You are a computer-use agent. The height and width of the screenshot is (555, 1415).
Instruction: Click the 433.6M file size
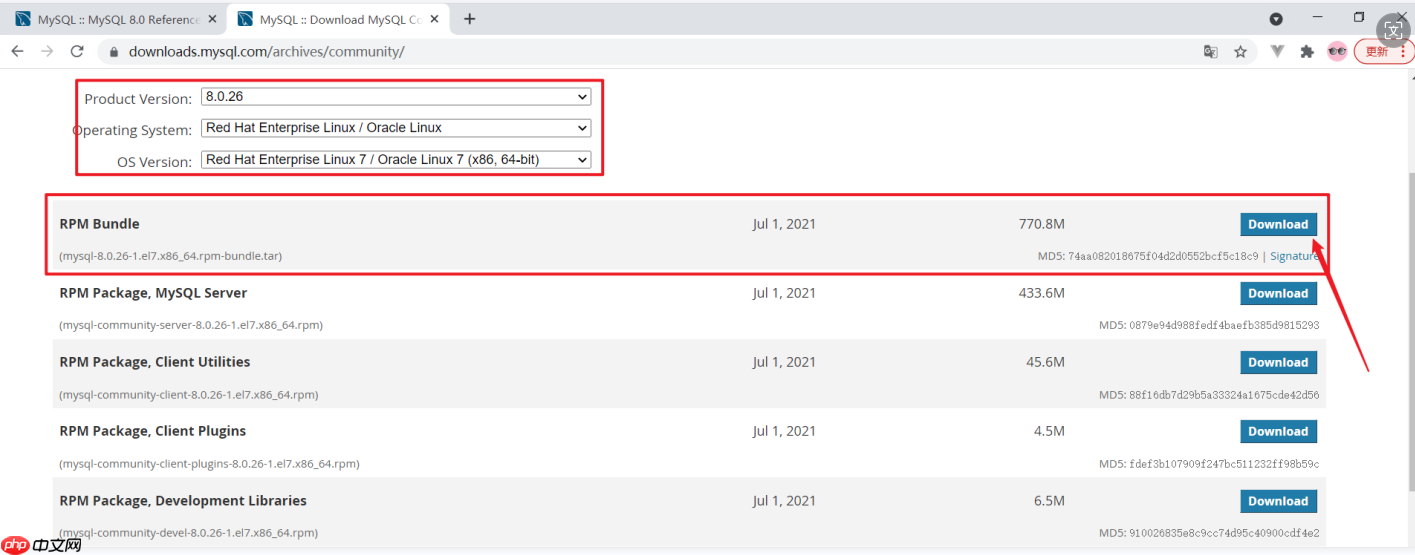click(1042, 293)
